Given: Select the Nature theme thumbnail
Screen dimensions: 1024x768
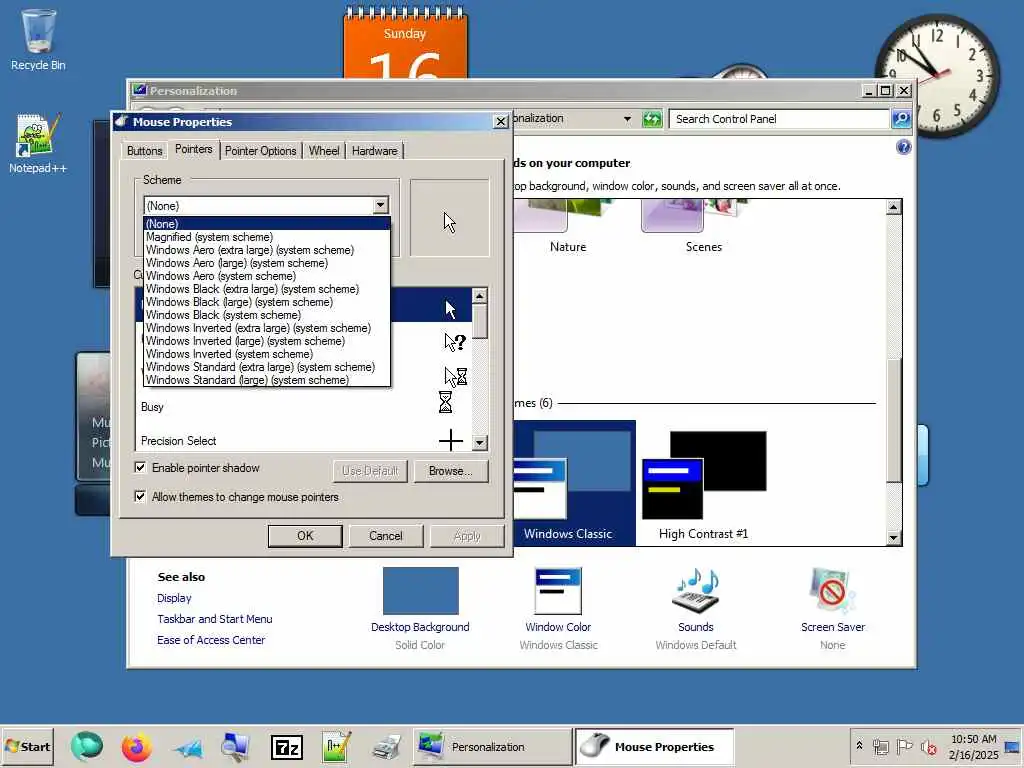Looking at the screenshot, I should point(568,227).
